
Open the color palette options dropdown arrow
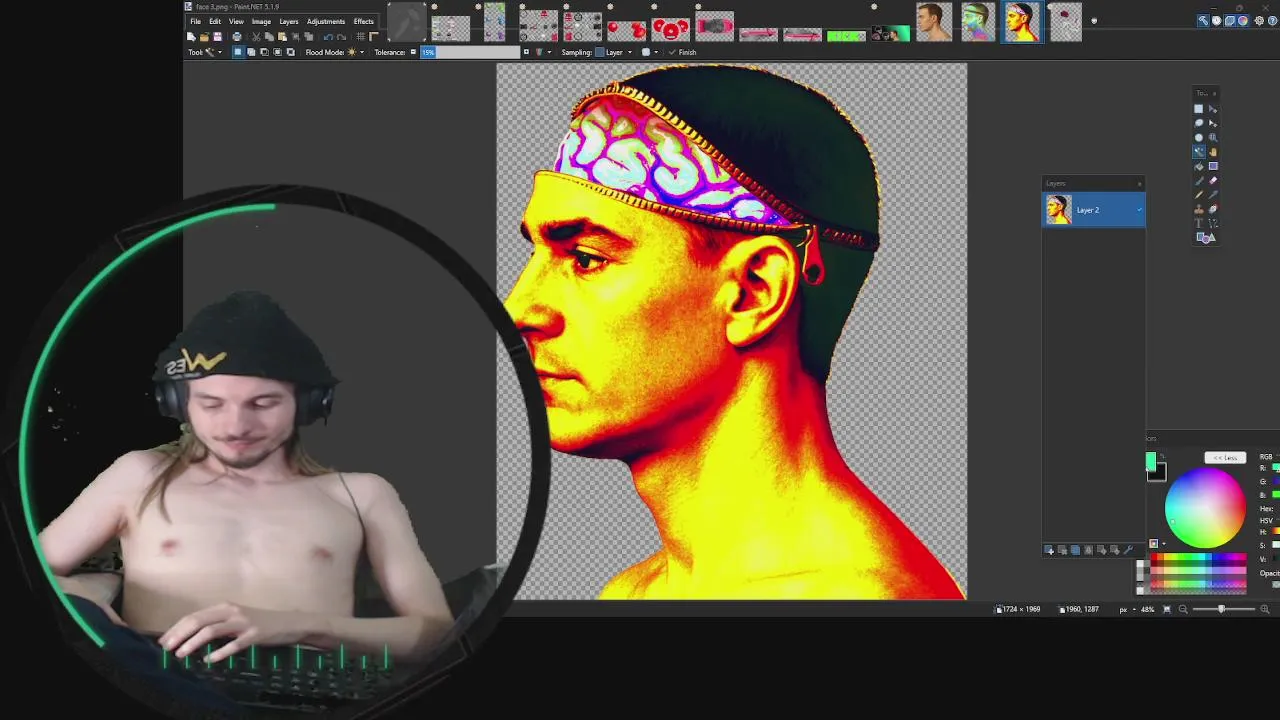(x=1164, y=544)
